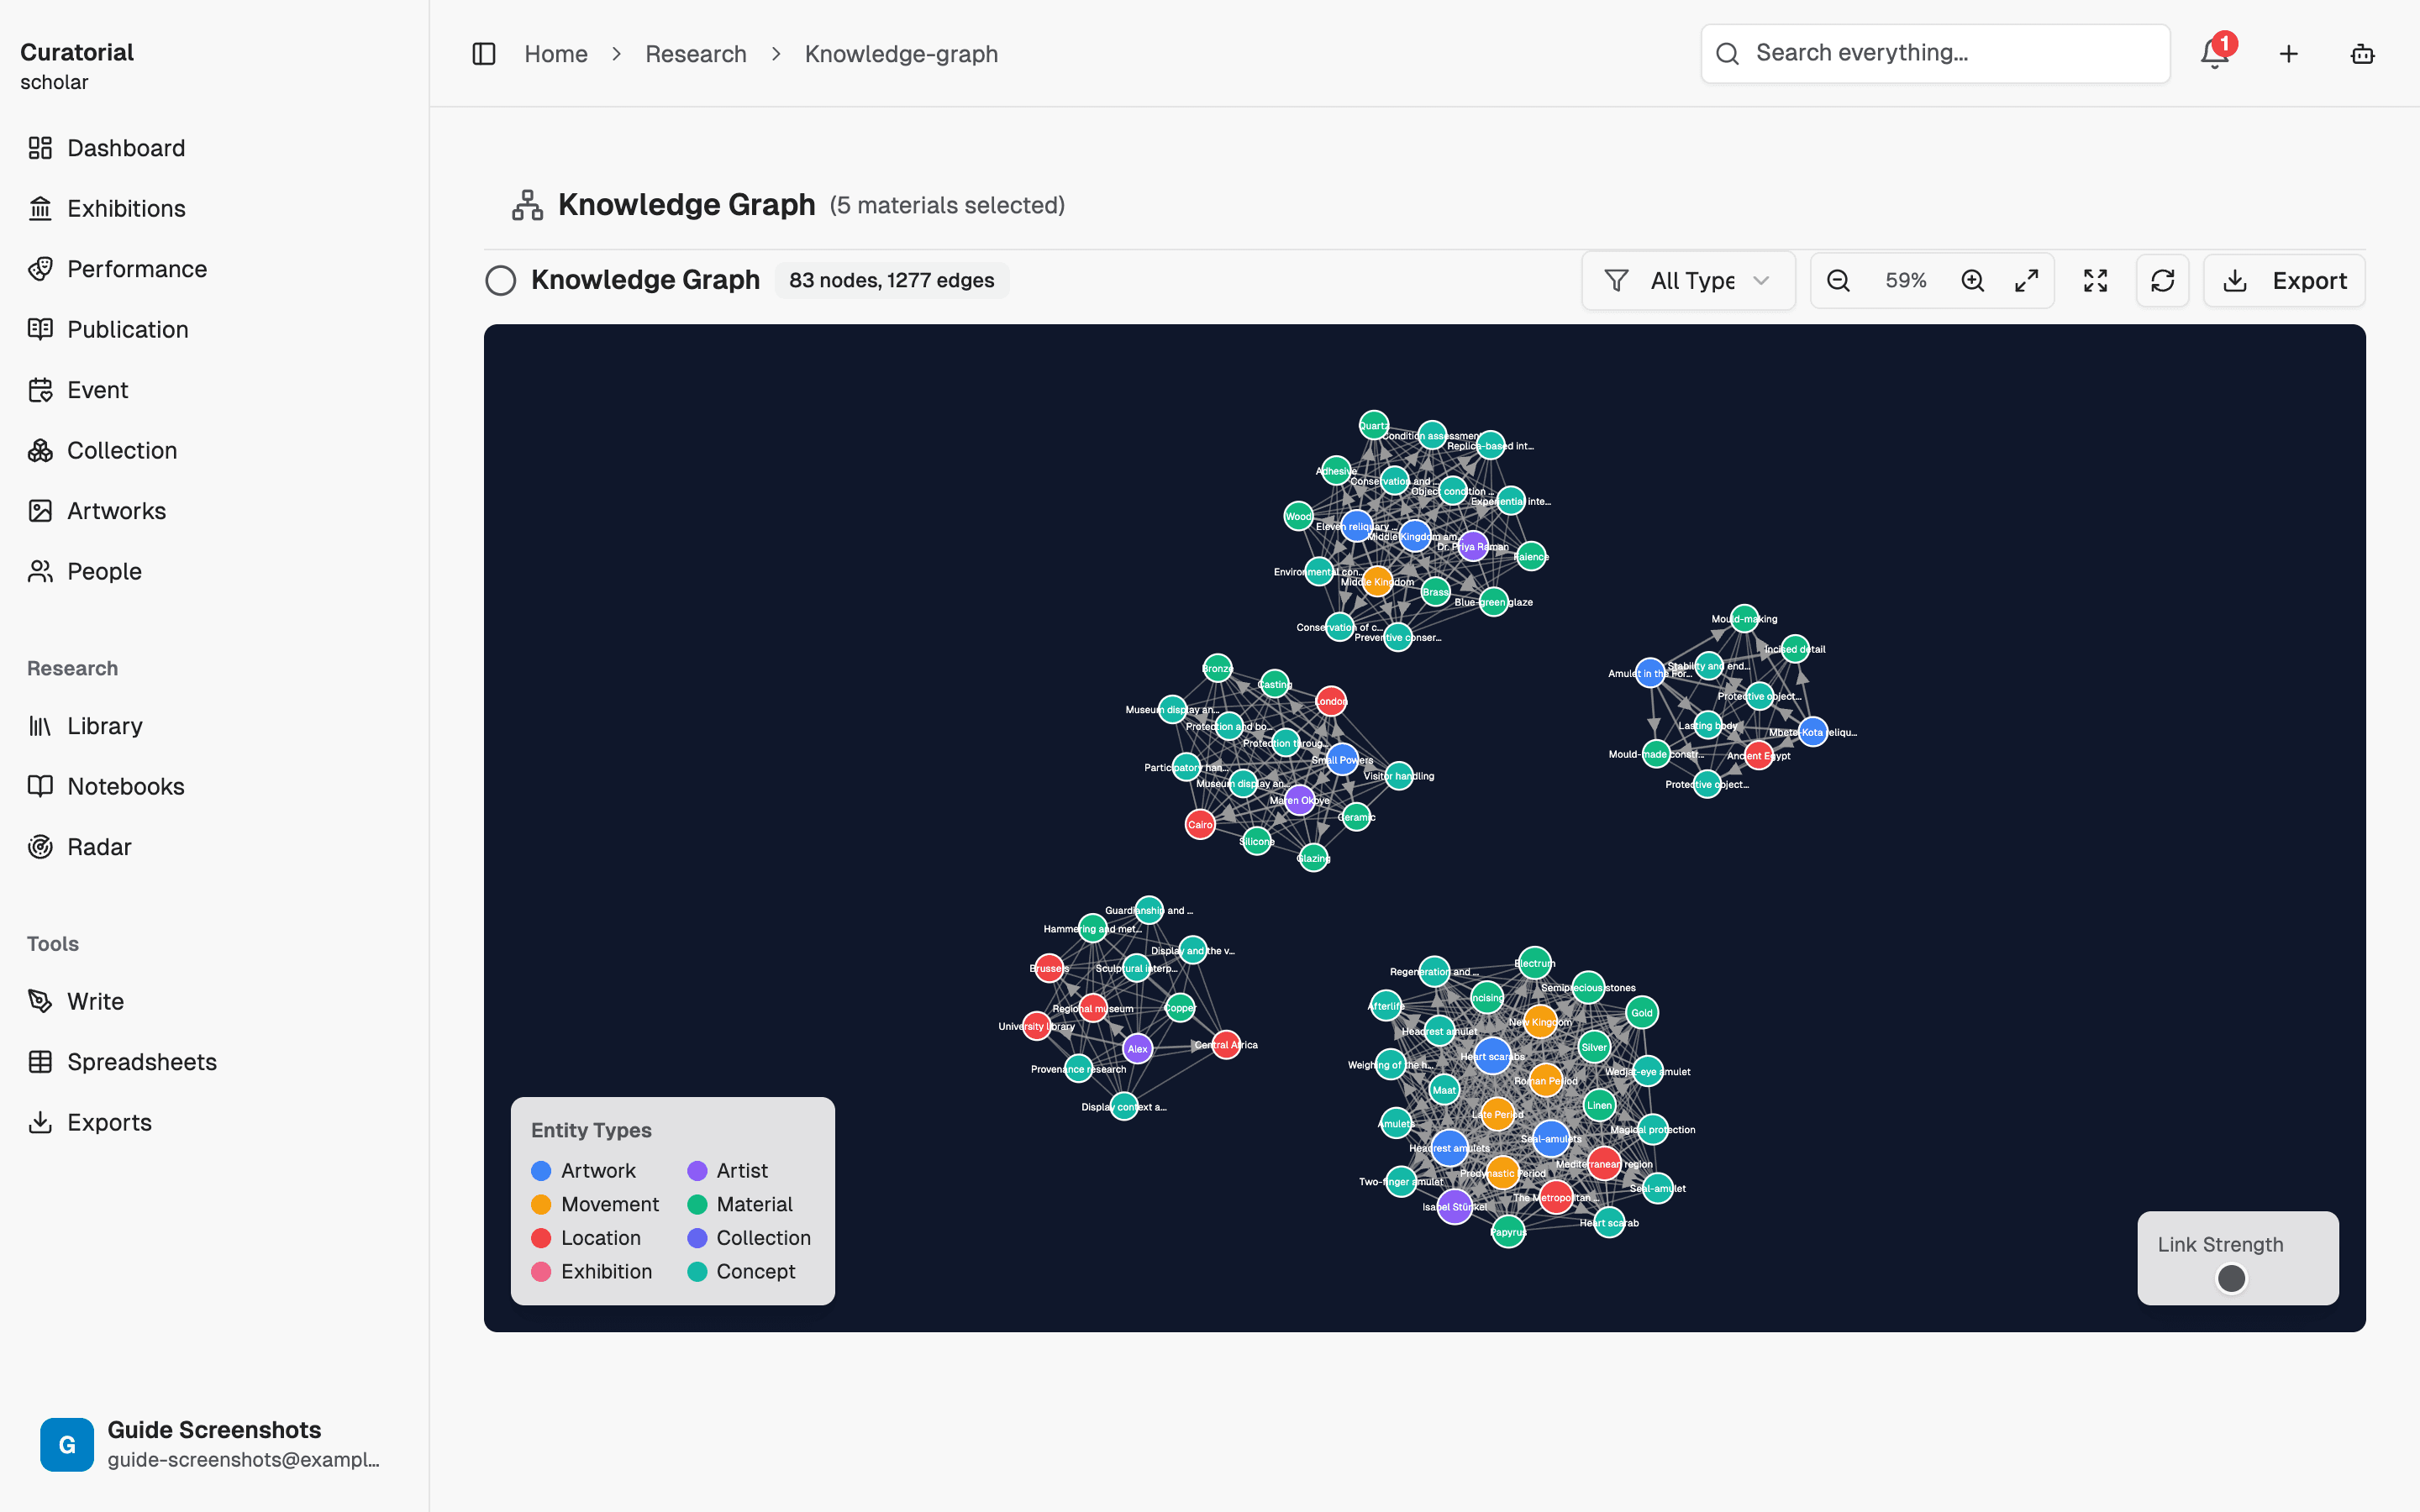Focus the Search everything field
2420x1512 pixels.
[1935, 54]
